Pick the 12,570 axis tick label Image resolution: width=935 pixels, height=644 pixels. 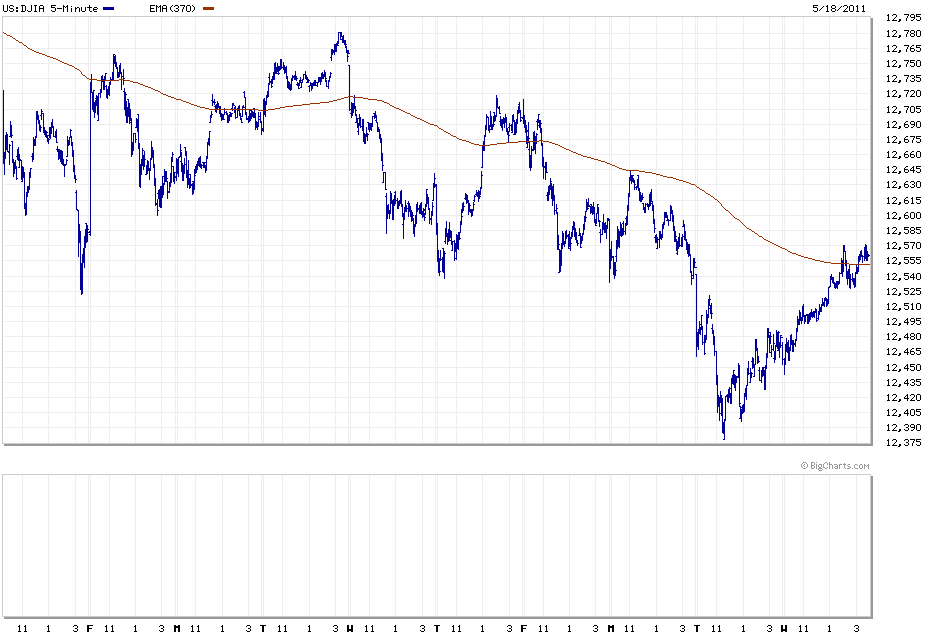click(903, 246)
